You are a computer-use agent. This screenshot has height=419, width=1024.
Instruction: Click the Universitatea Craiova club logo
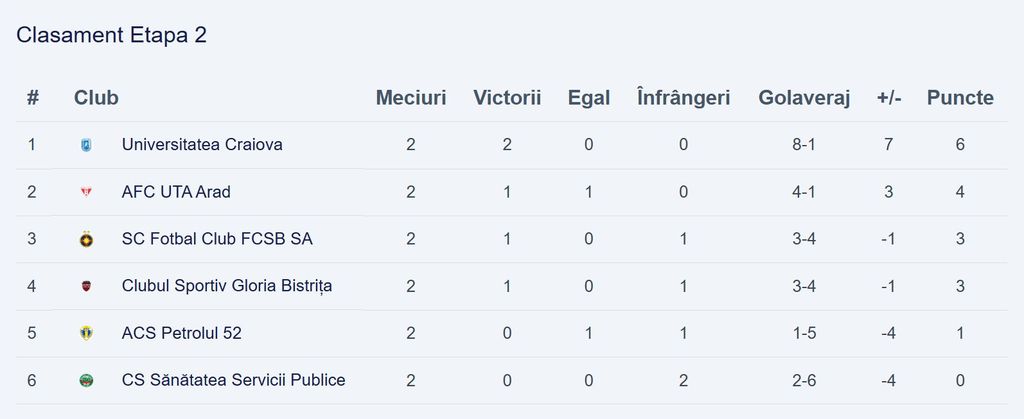86,145
